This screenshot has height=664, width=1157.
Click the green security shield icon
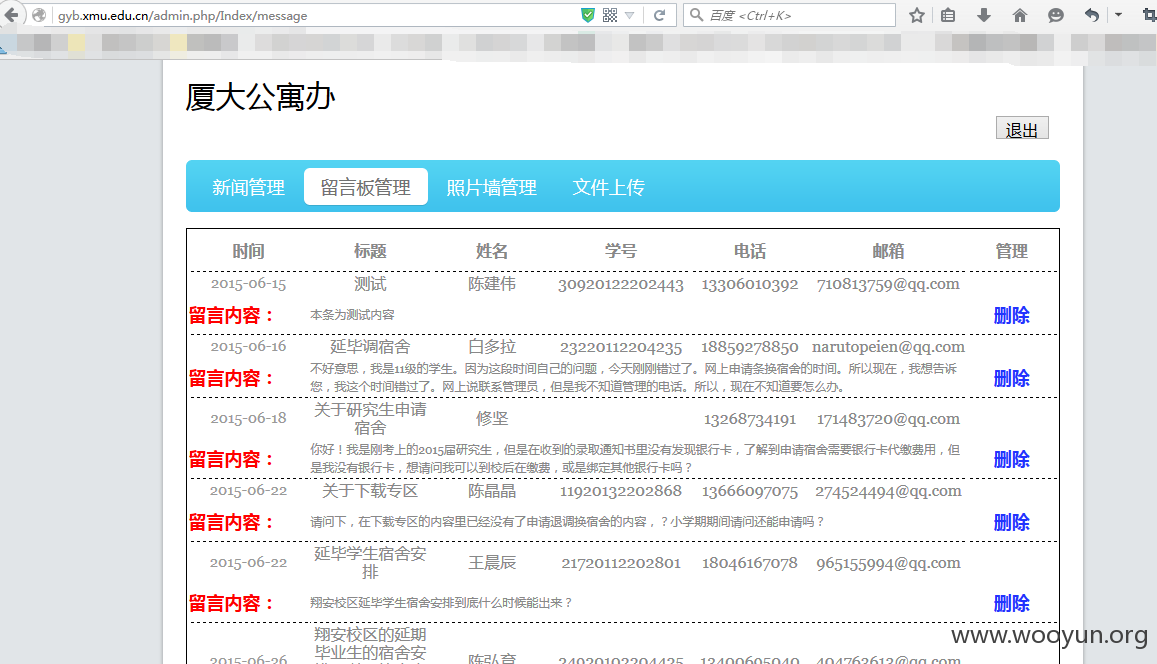[x=588, y=15]
